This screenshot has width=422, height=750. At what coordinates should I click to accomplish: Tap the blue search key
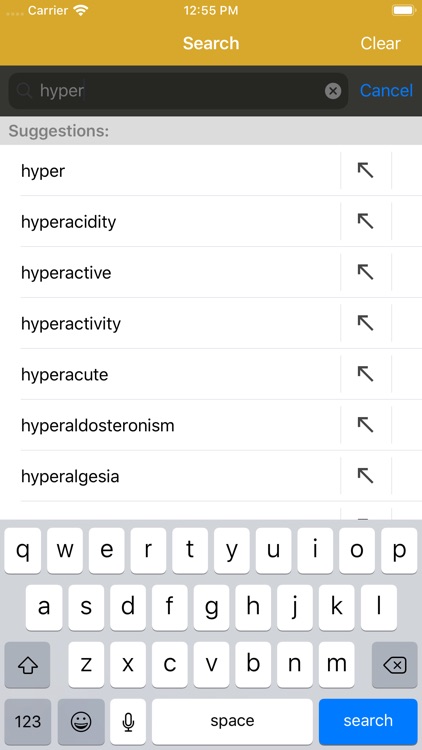coord(368,721)
